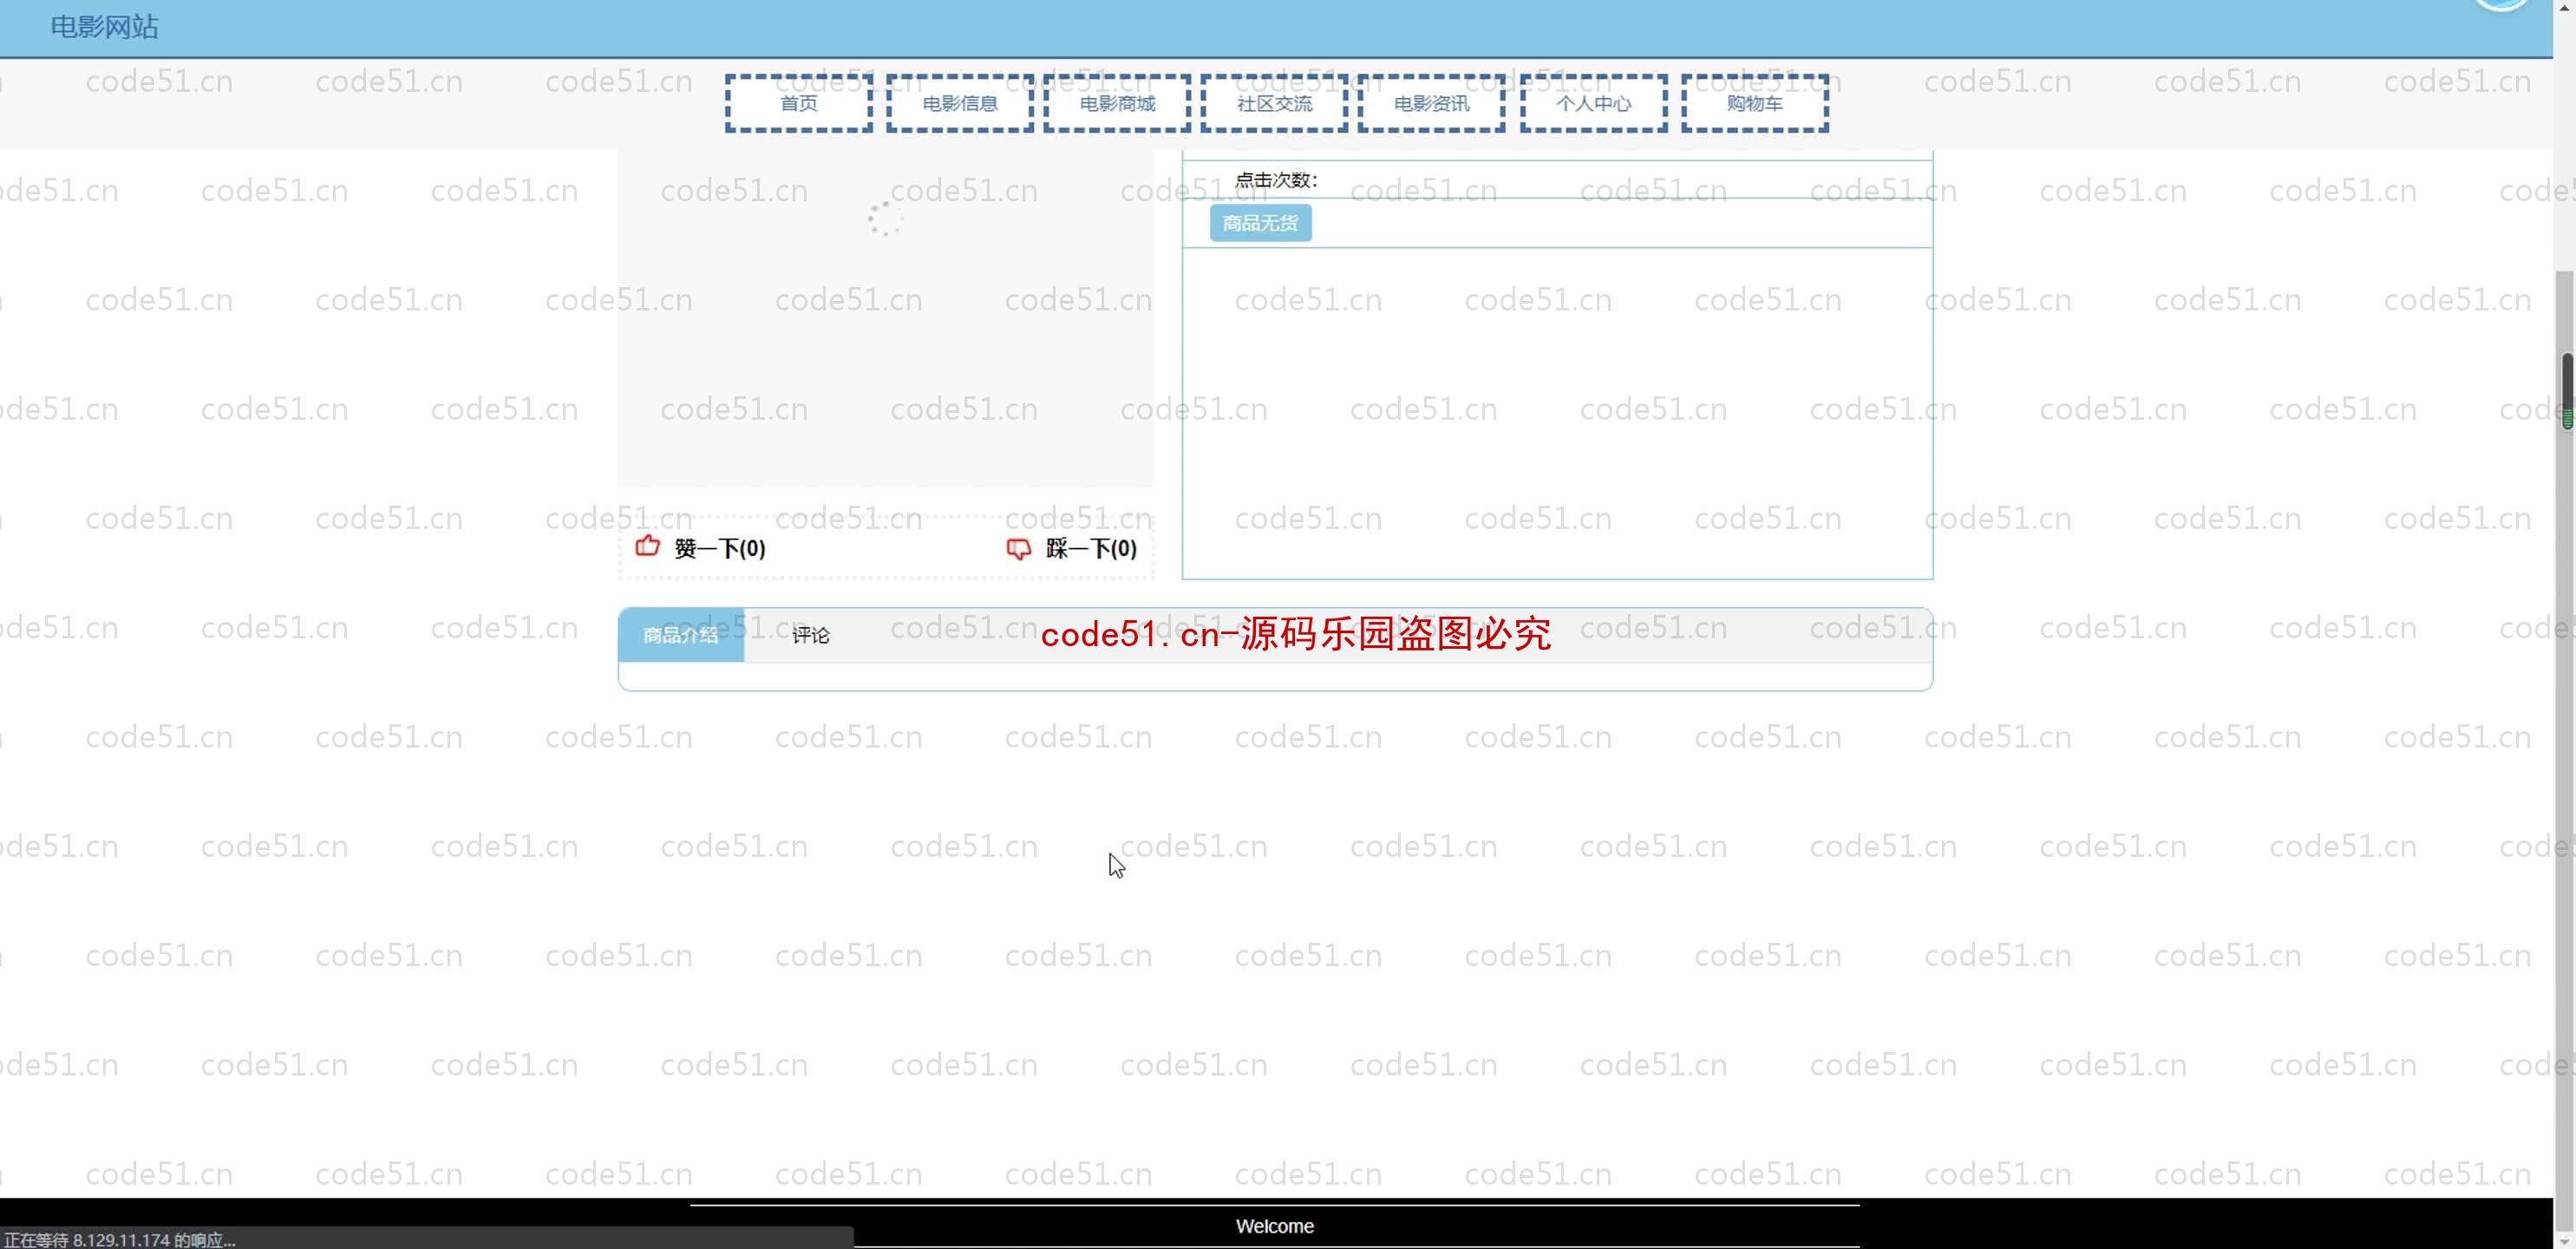This screenshot has height=1249, width=2576.
Task: Open 电影资讯 section
Action: [x=1431, y=103]
